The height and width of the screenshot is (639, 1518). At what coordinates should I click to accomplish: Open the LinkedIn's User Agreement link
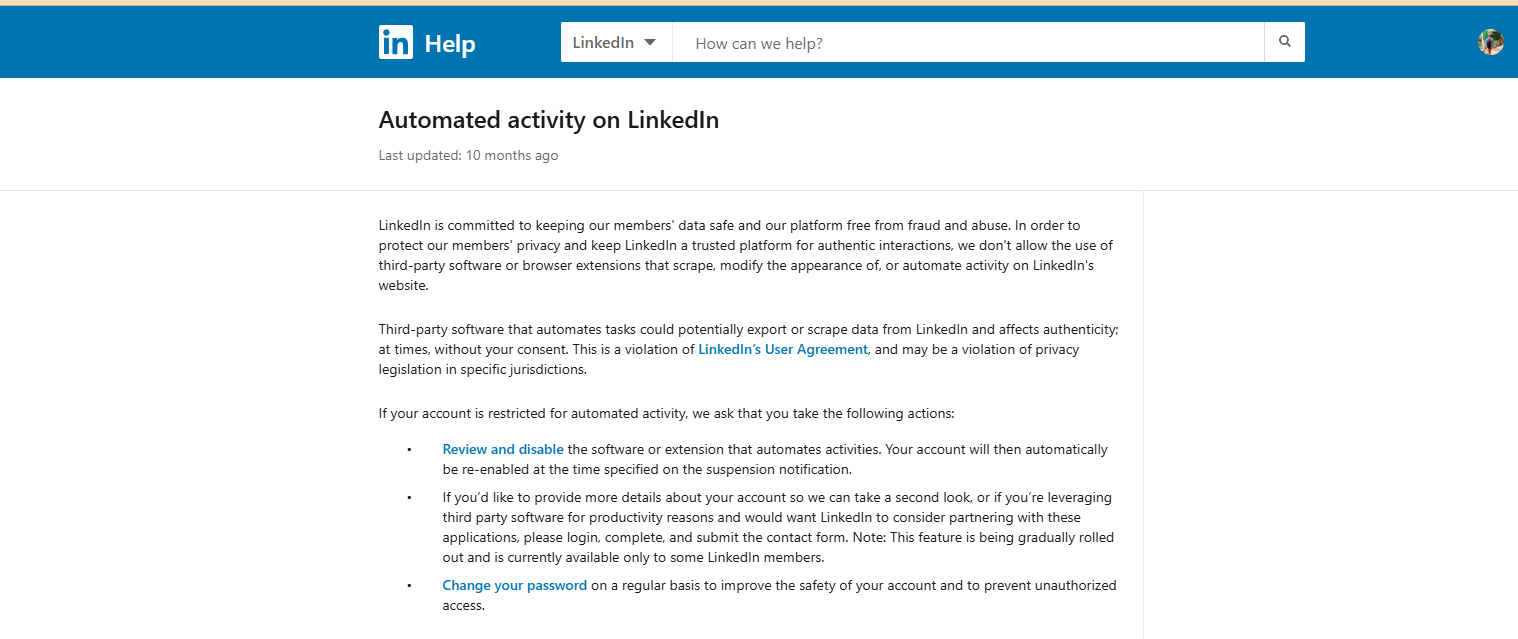(x=783, y=349)
